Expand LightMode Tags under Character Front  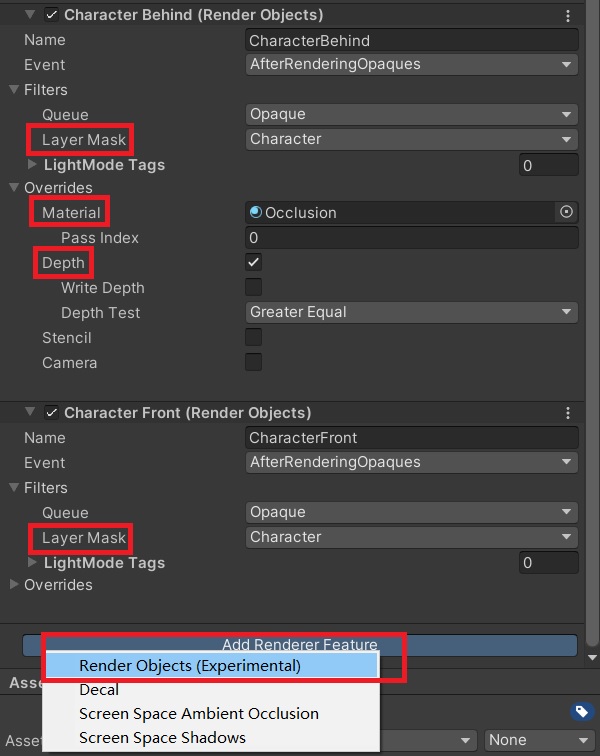[x=32, y=562]
